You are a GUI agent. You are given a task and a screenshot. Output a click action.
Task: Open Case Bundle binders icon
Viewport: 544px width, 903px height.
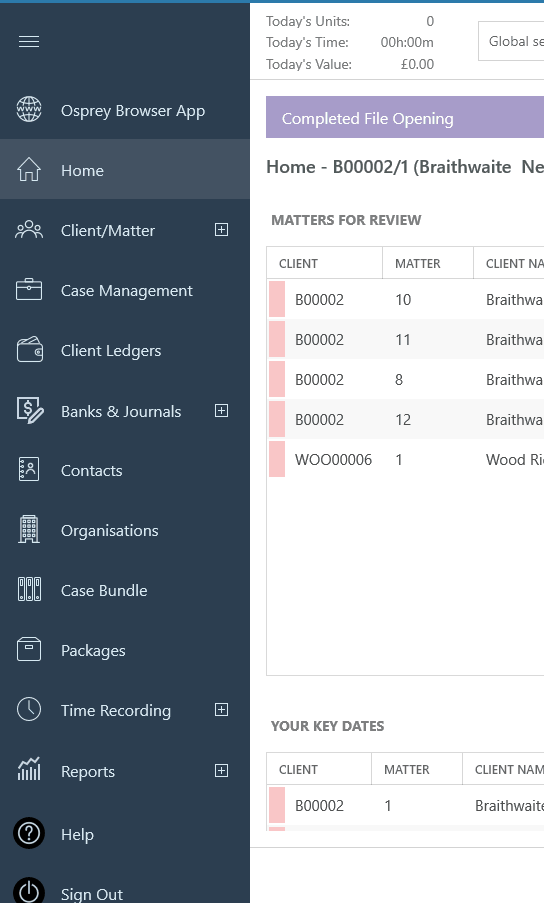29,589
